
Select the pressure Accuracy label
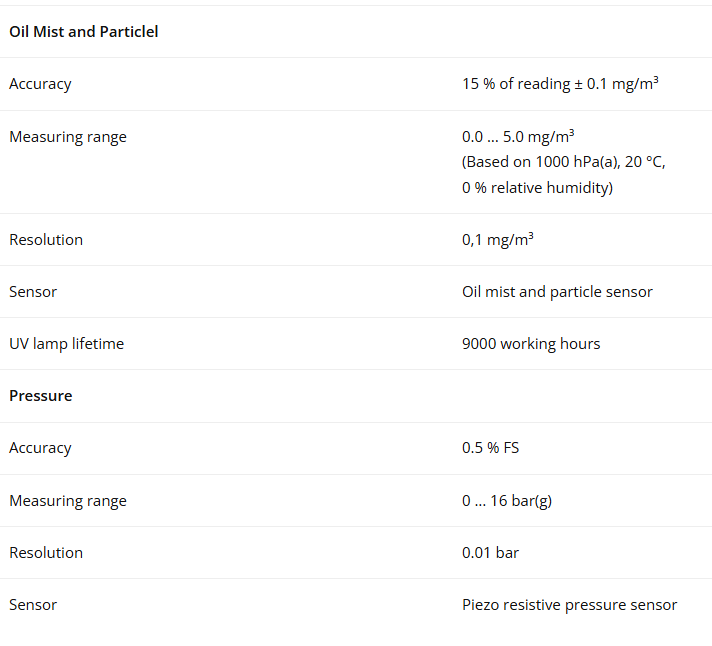[40, 448]
